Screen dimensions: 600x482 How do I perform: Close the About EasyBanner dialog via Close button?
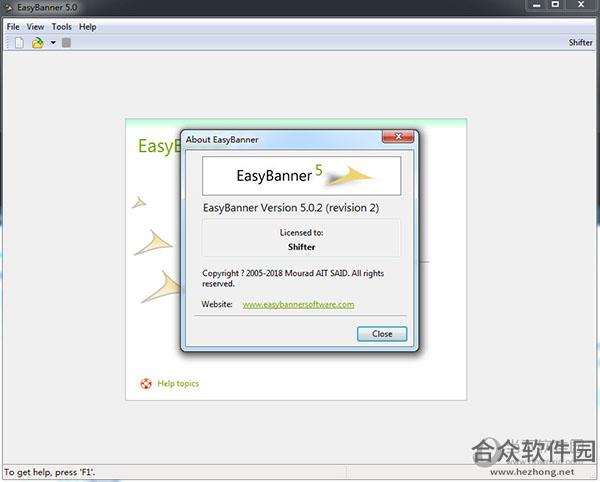(382, 334)
